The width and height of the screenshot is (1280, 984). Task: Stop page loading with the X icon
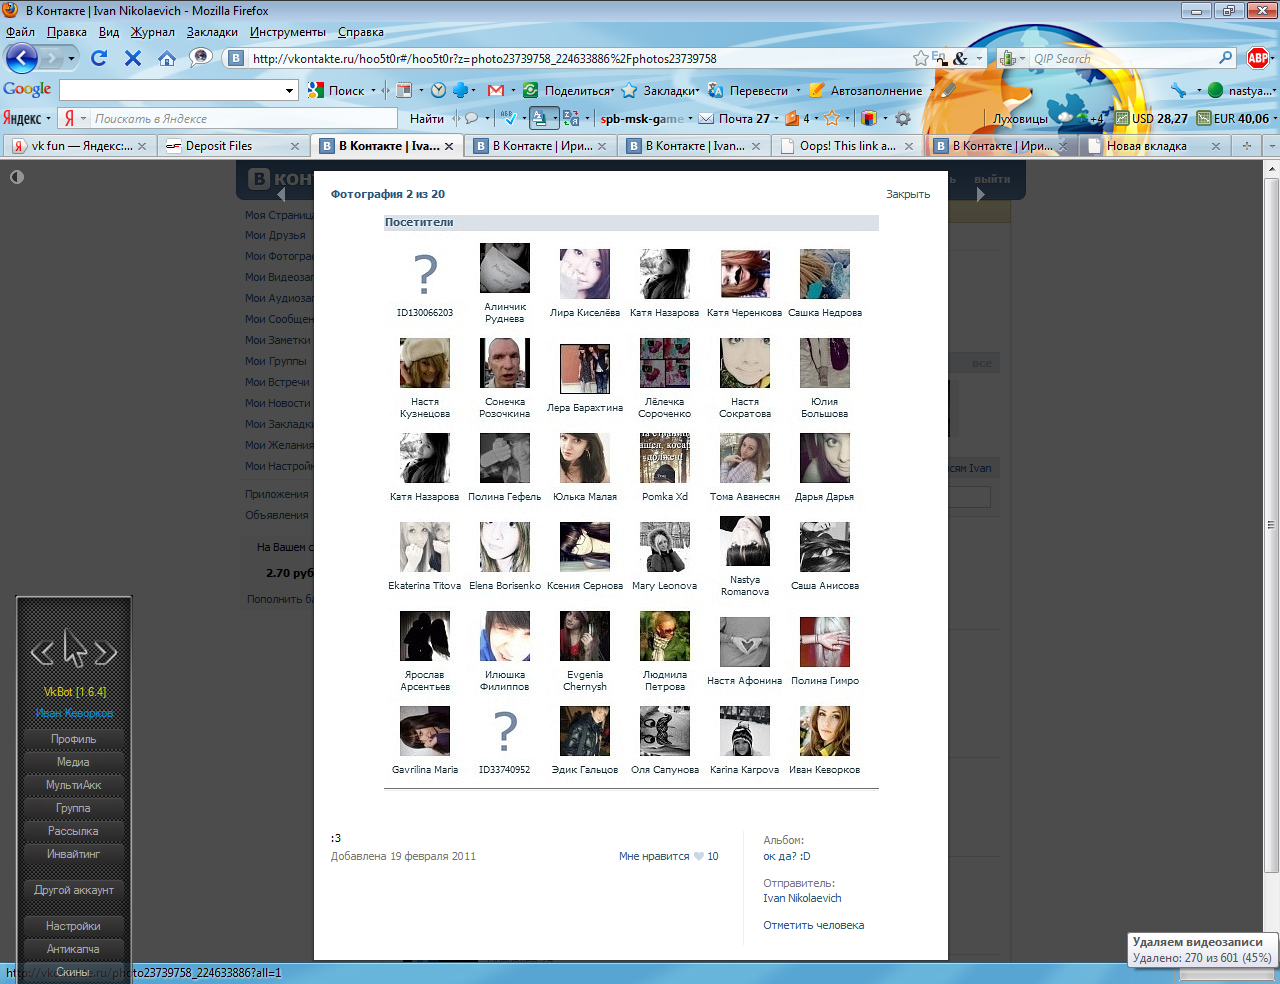pos(133,58)
